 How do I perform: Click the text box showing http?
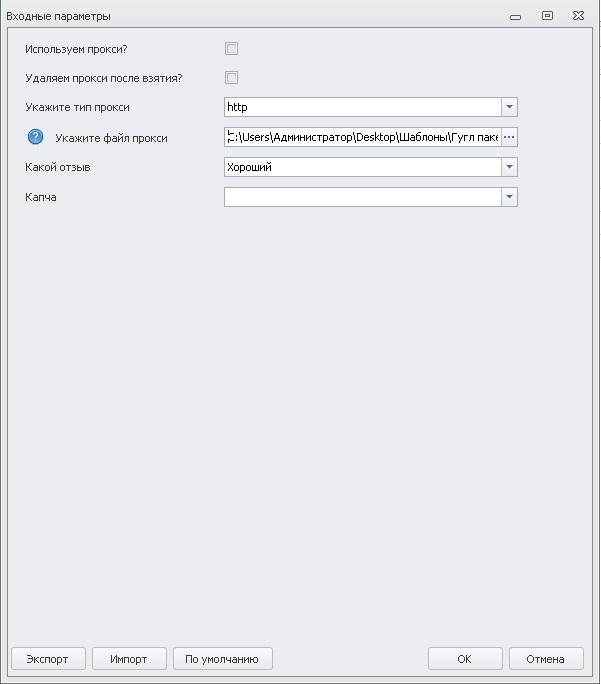[362, 107]
